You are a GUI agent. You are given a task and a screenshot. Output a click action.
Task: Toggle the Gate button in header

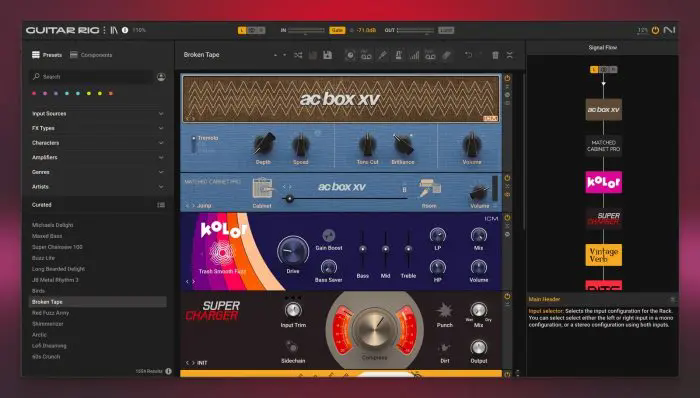[x=337, y=30]
